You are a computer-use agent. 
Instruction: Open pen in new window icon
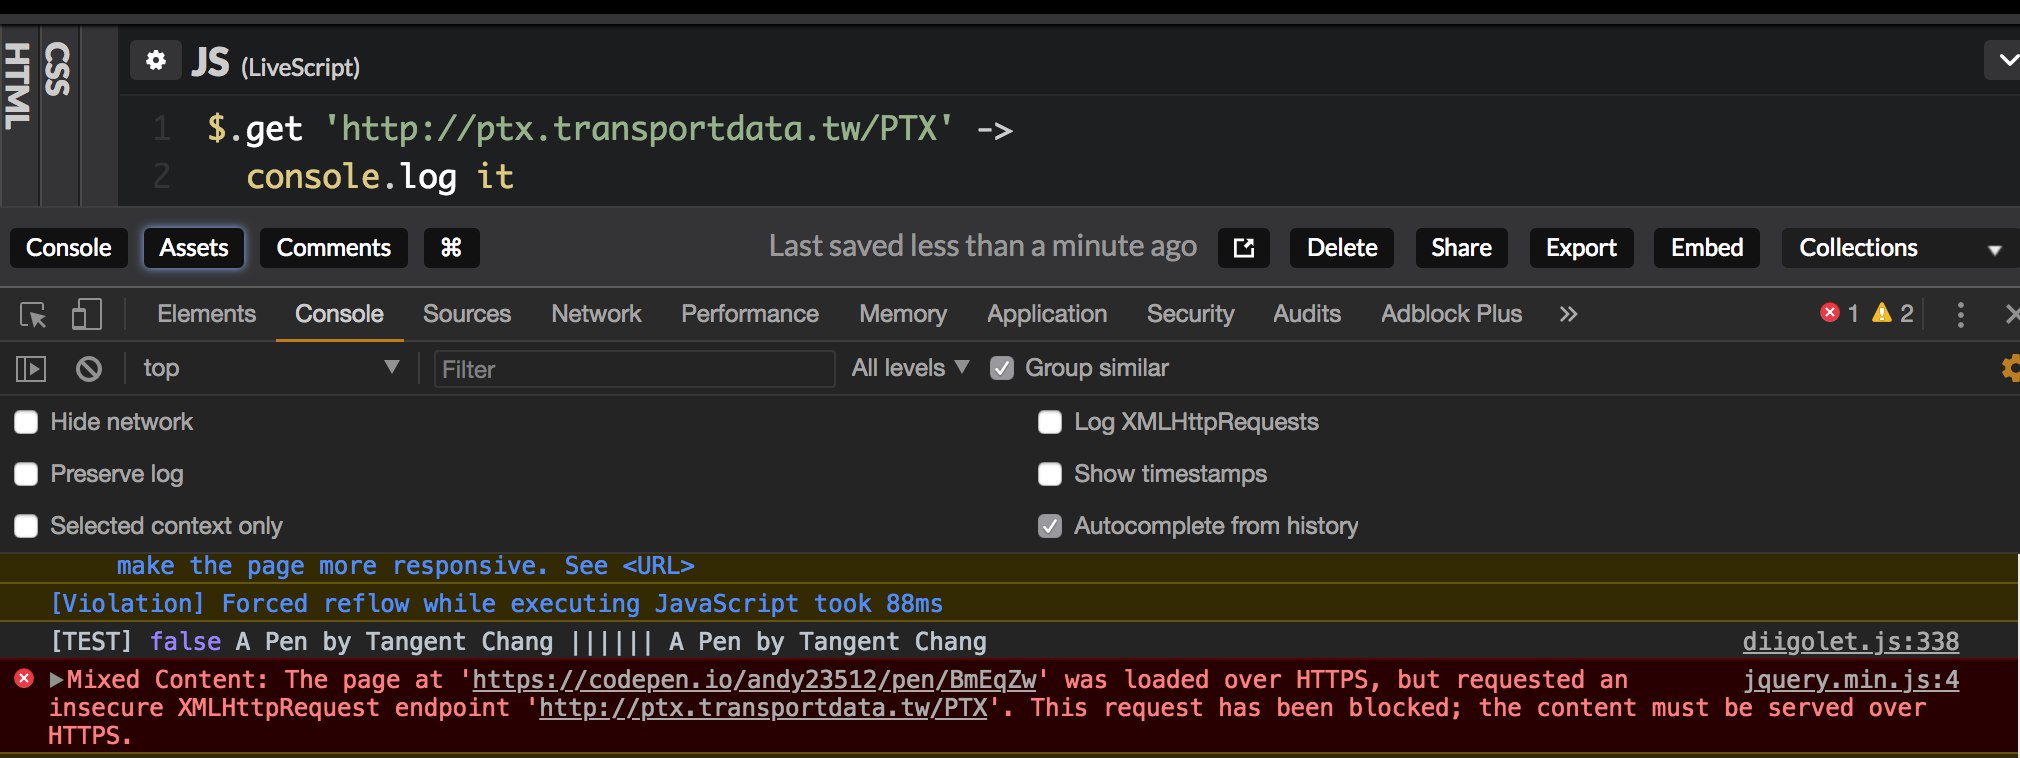coord(1243,248)
